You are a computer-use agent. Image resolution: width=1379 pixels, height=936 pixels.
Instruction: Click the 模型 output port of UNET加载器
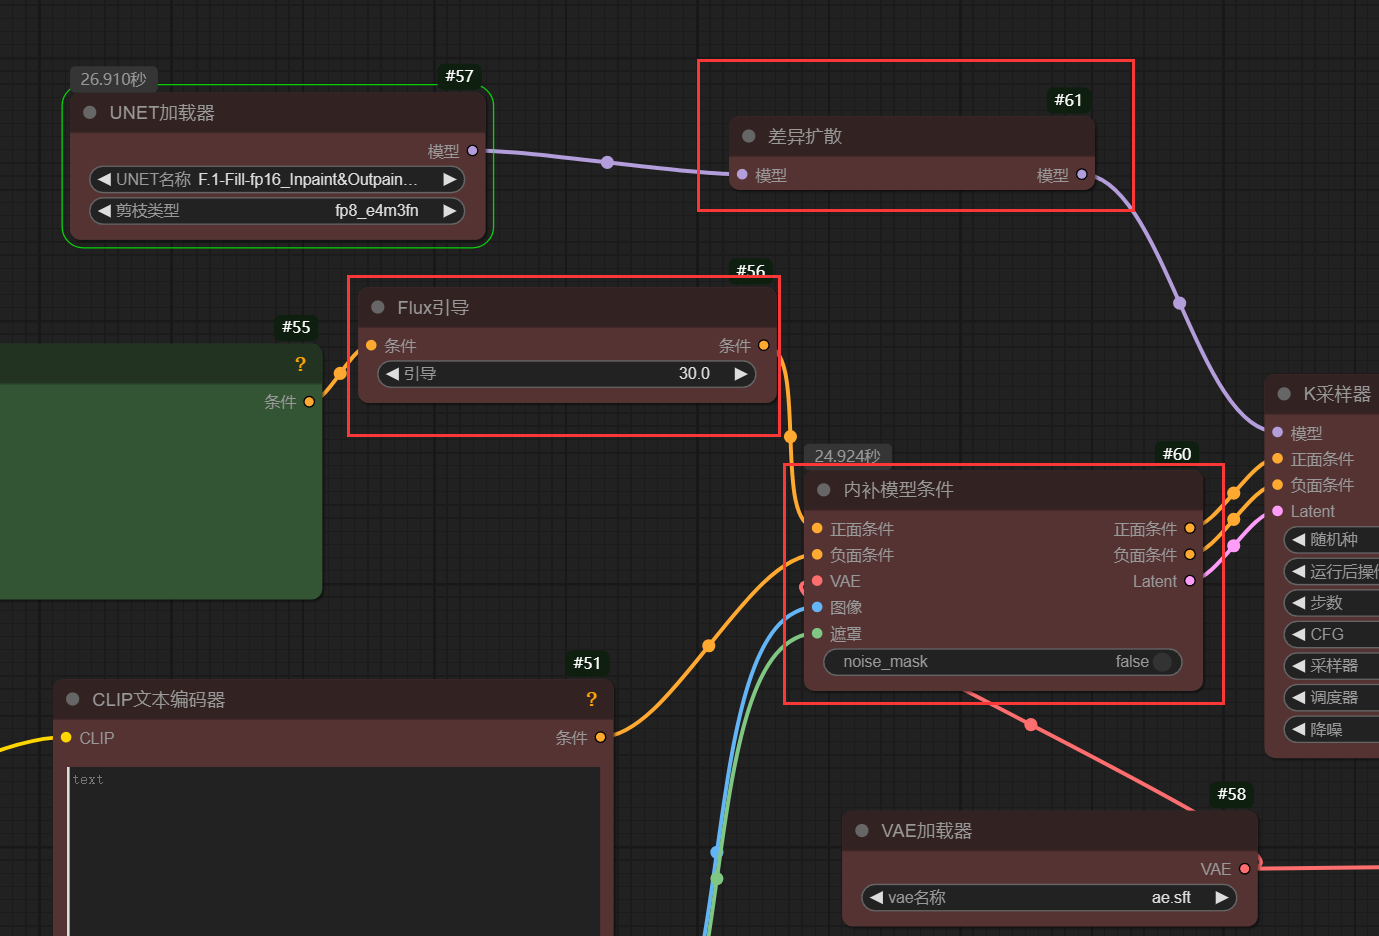(x=473, y=151)
